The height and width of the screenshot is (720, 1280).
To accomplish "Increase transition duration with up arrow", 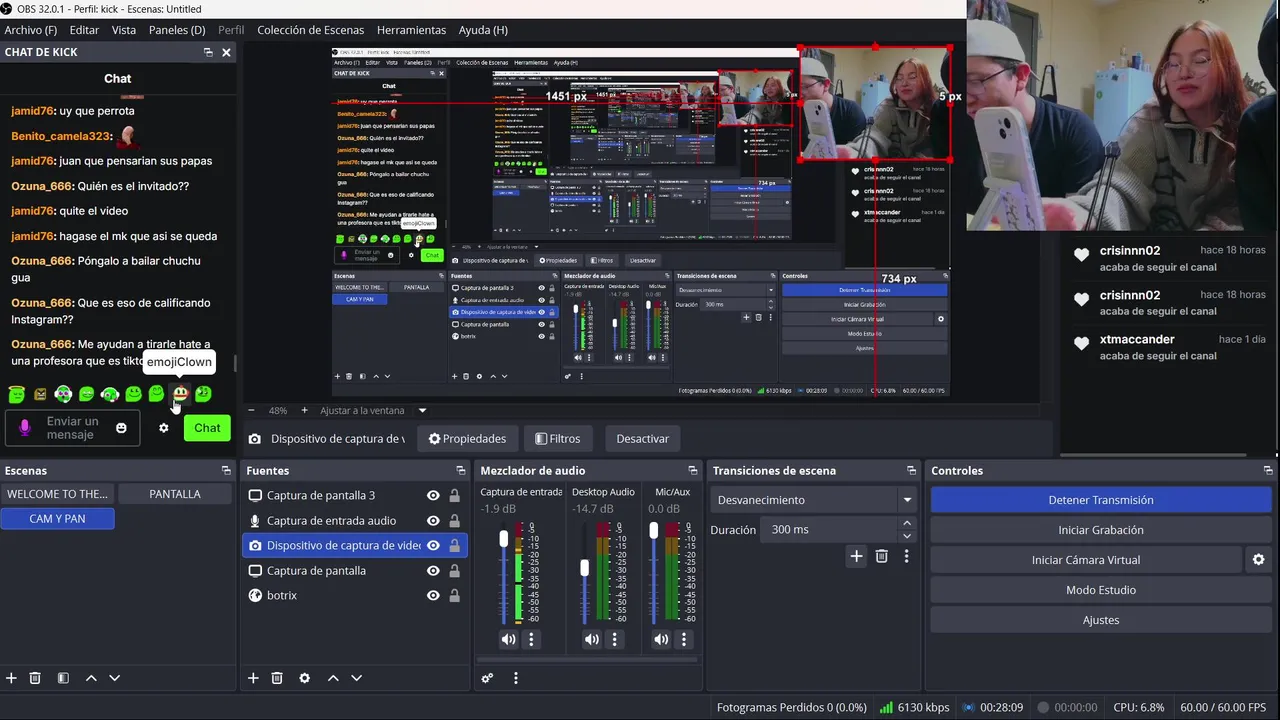I will (907, 523).
